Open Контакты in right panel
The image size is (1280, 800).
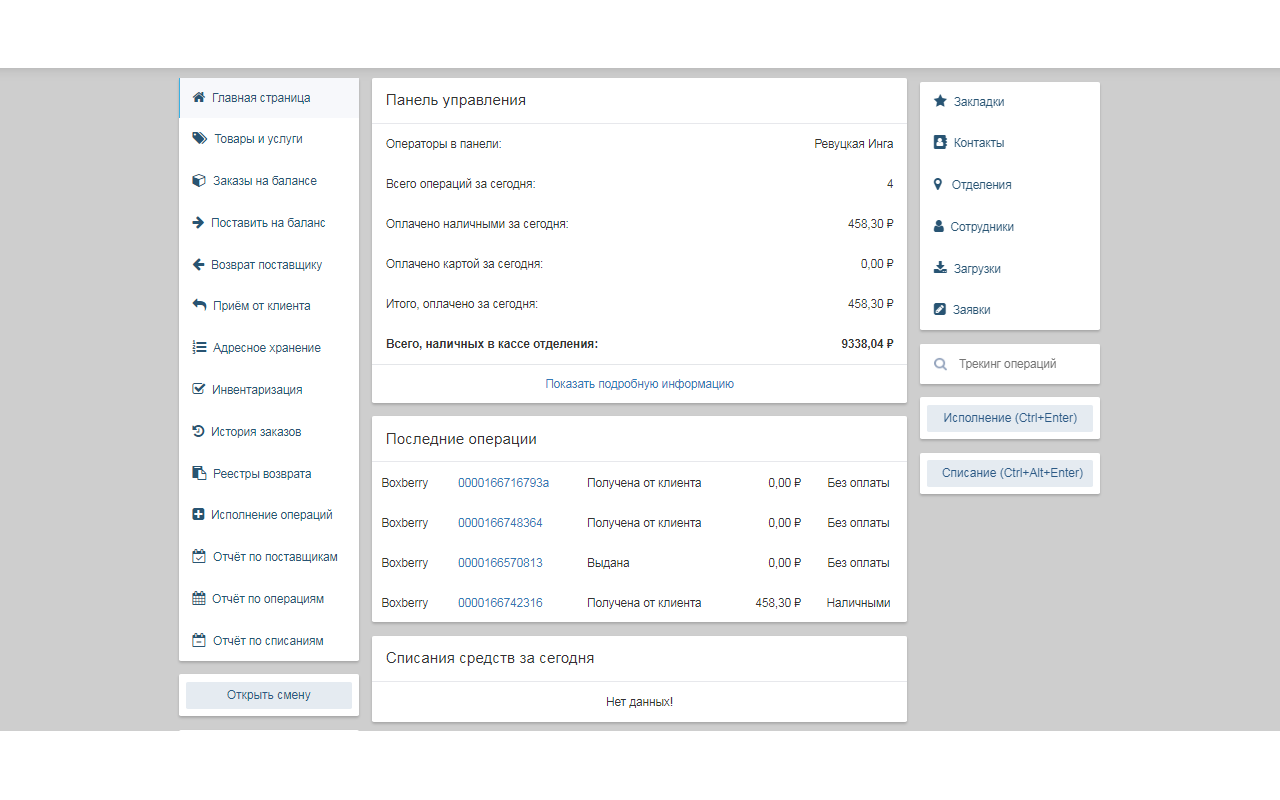tap(1010, 143)
